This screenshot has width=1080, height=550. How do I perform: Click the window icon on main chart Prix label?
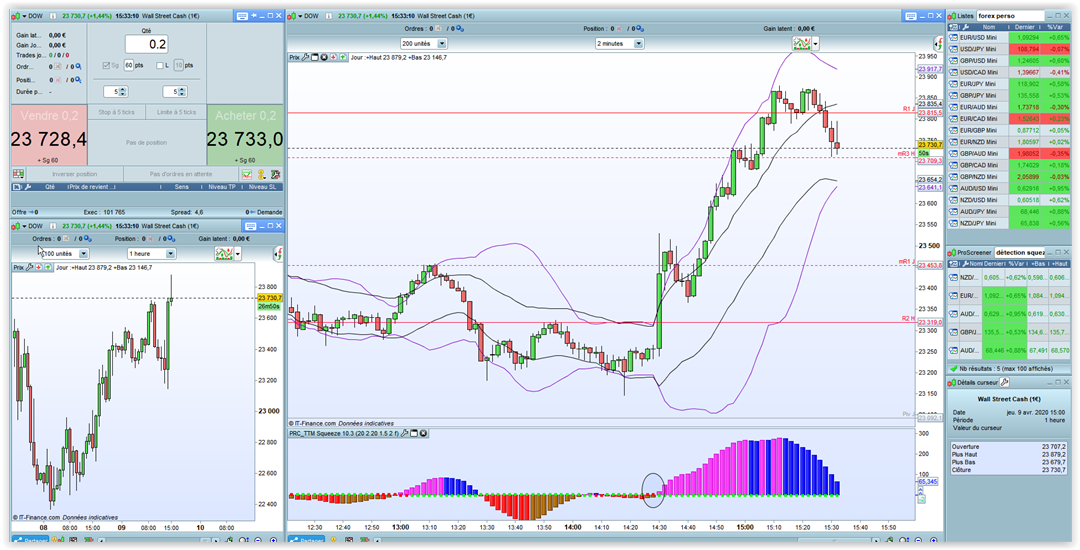click(315, 56)
